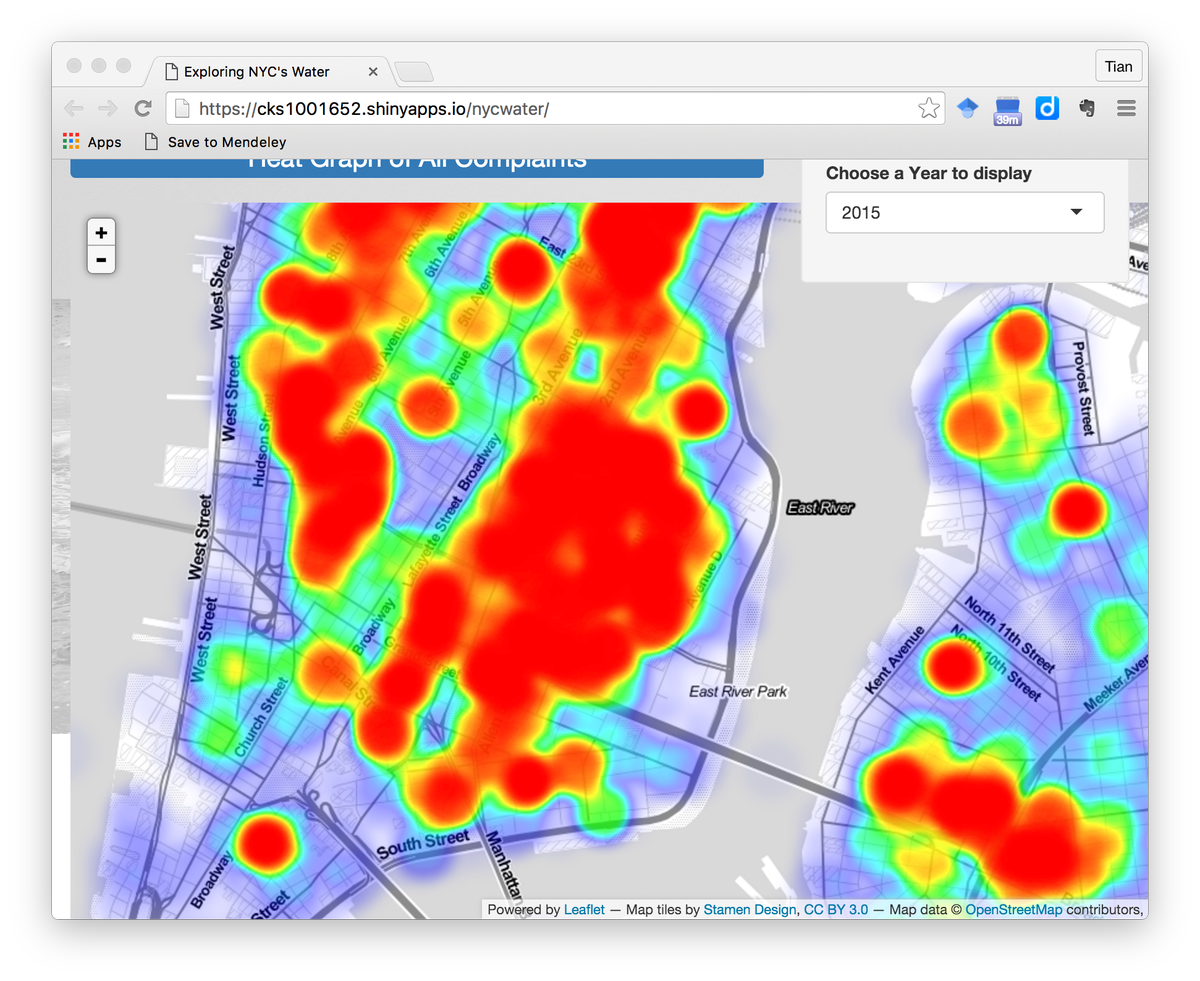1200x981 pixels.
Task: Close the Exploring NYC's Water tab
Action: point(373,72)
